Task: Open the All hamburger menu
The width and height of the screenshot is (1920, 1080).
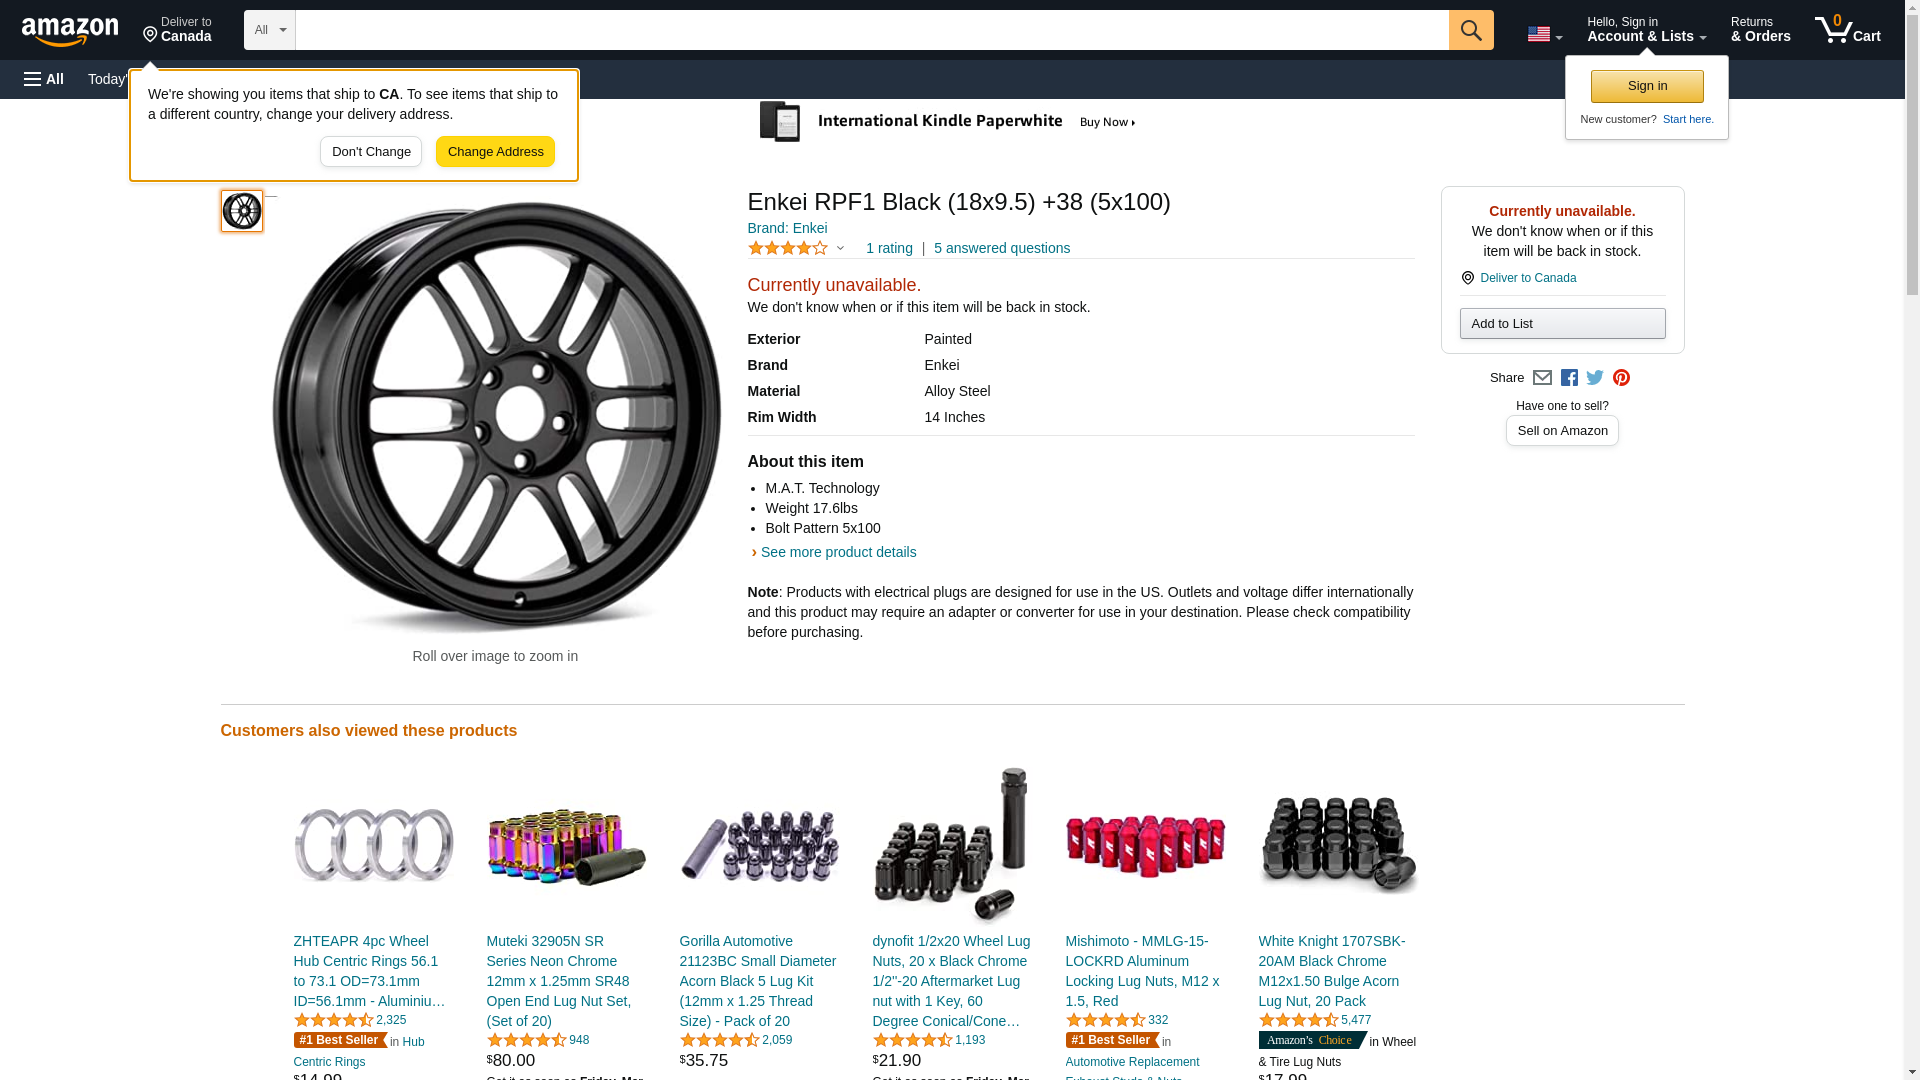Action: (44, 79)
